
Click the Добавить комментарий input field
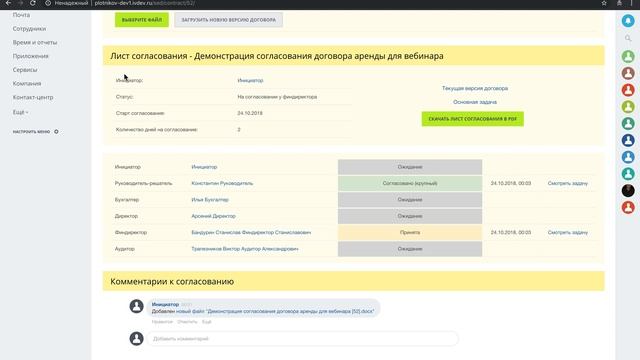point(302,338)
